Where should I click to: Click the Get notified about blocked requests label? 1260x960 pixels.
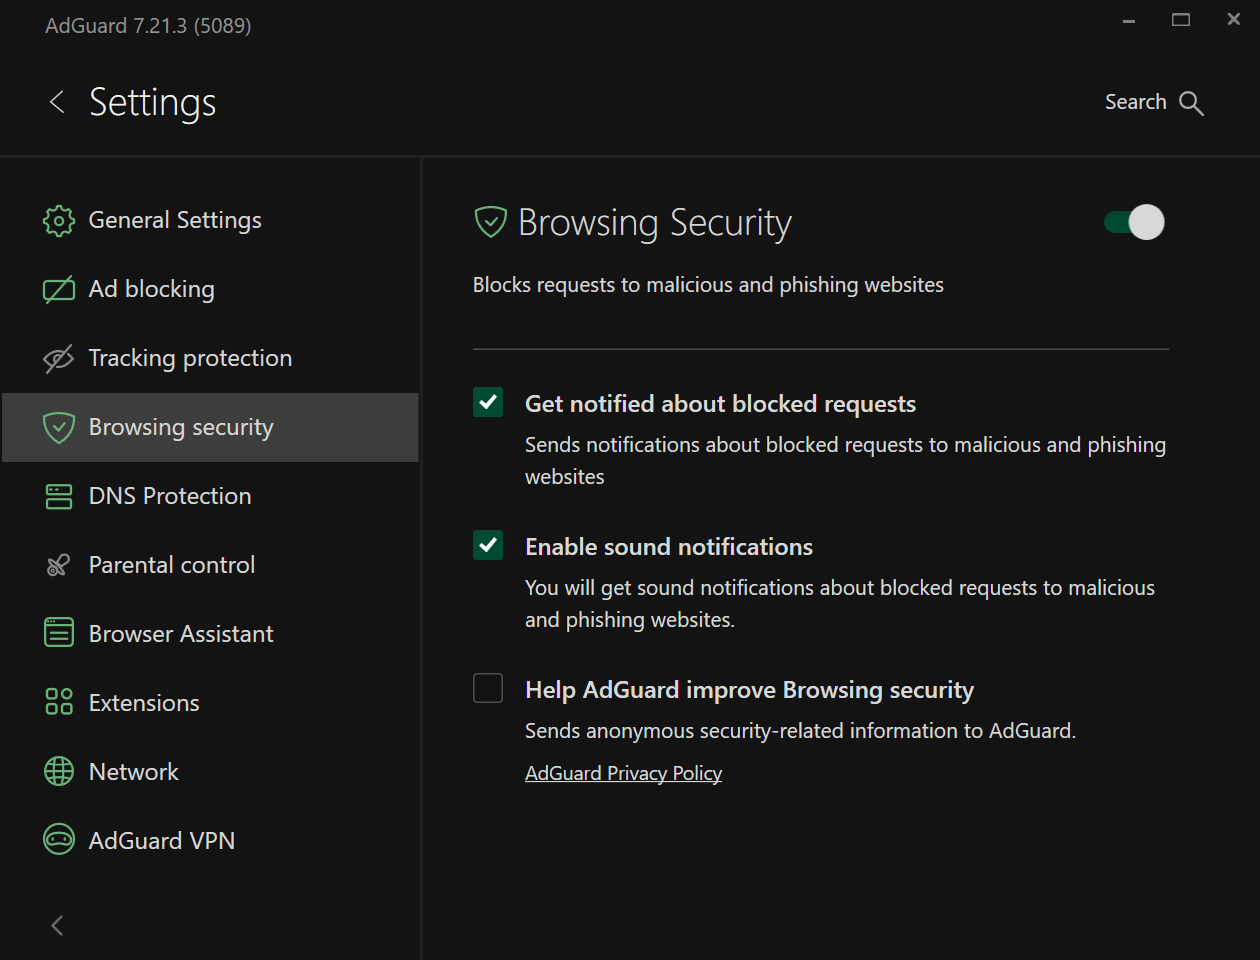(x=720, y=404)
